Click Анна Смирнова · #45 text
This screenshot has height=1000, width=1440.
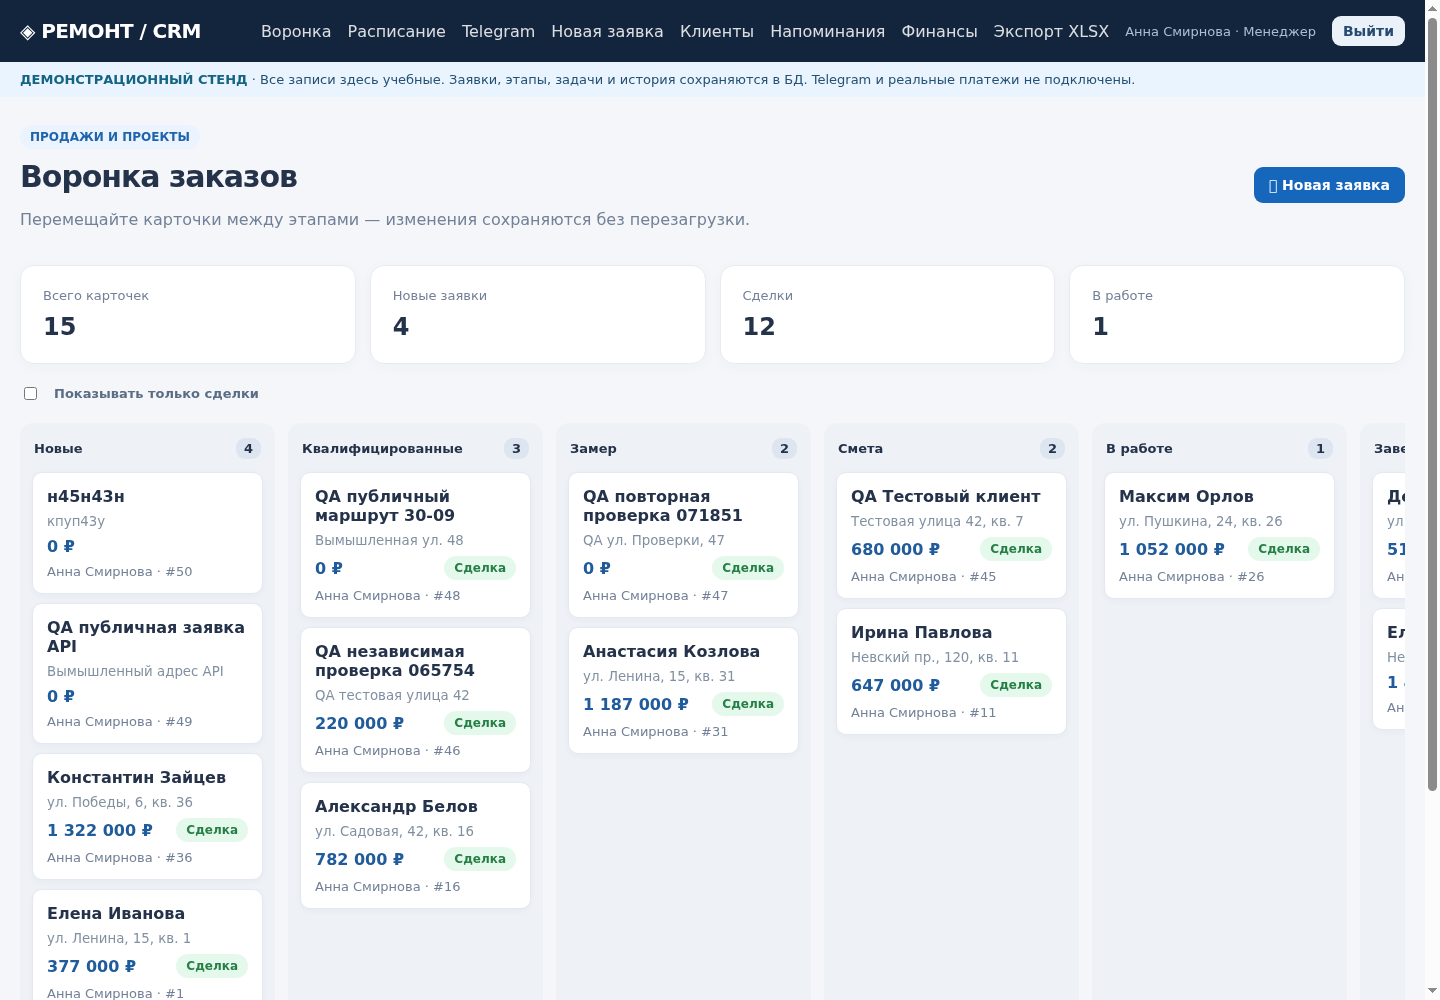point(923,577)
